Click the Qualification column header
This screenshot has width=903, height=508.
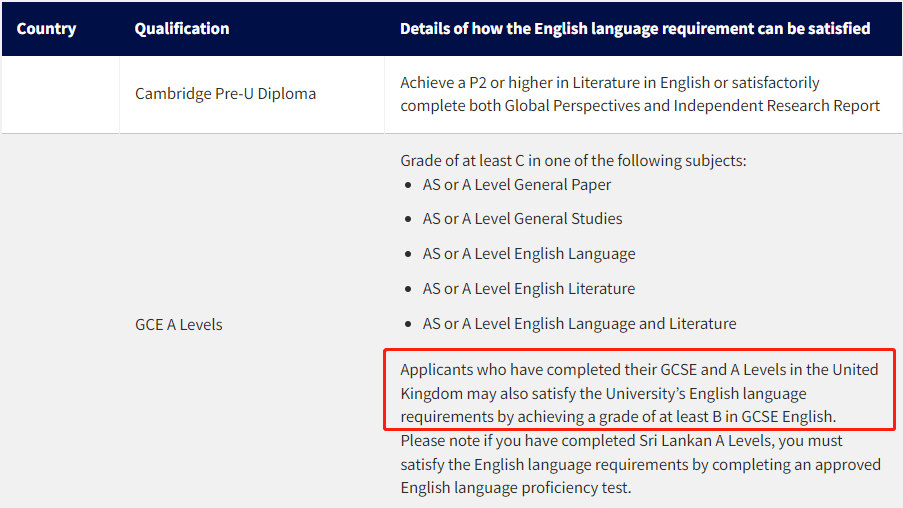[182, 29]
